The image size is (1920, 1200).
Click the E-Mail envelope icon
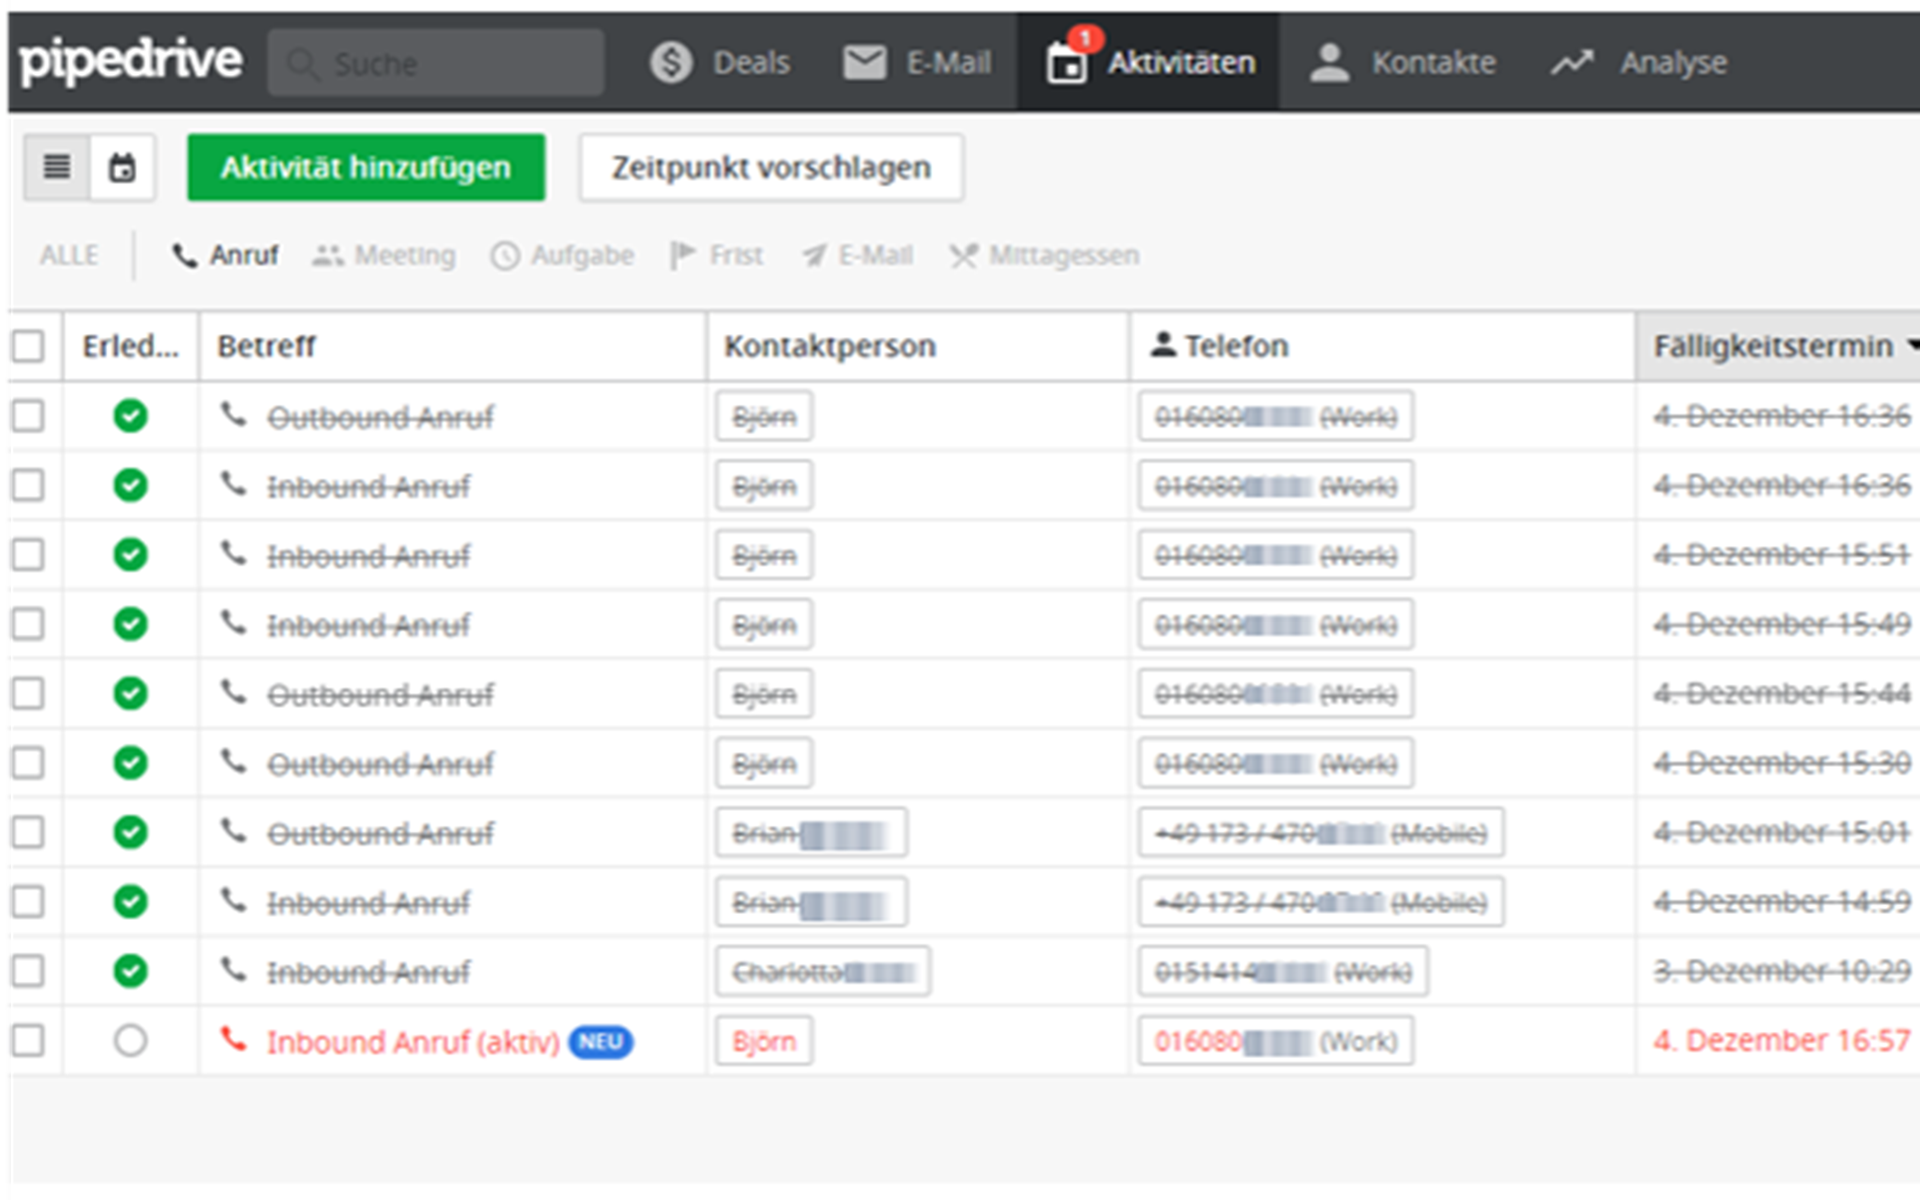click(x=864, y=63)
